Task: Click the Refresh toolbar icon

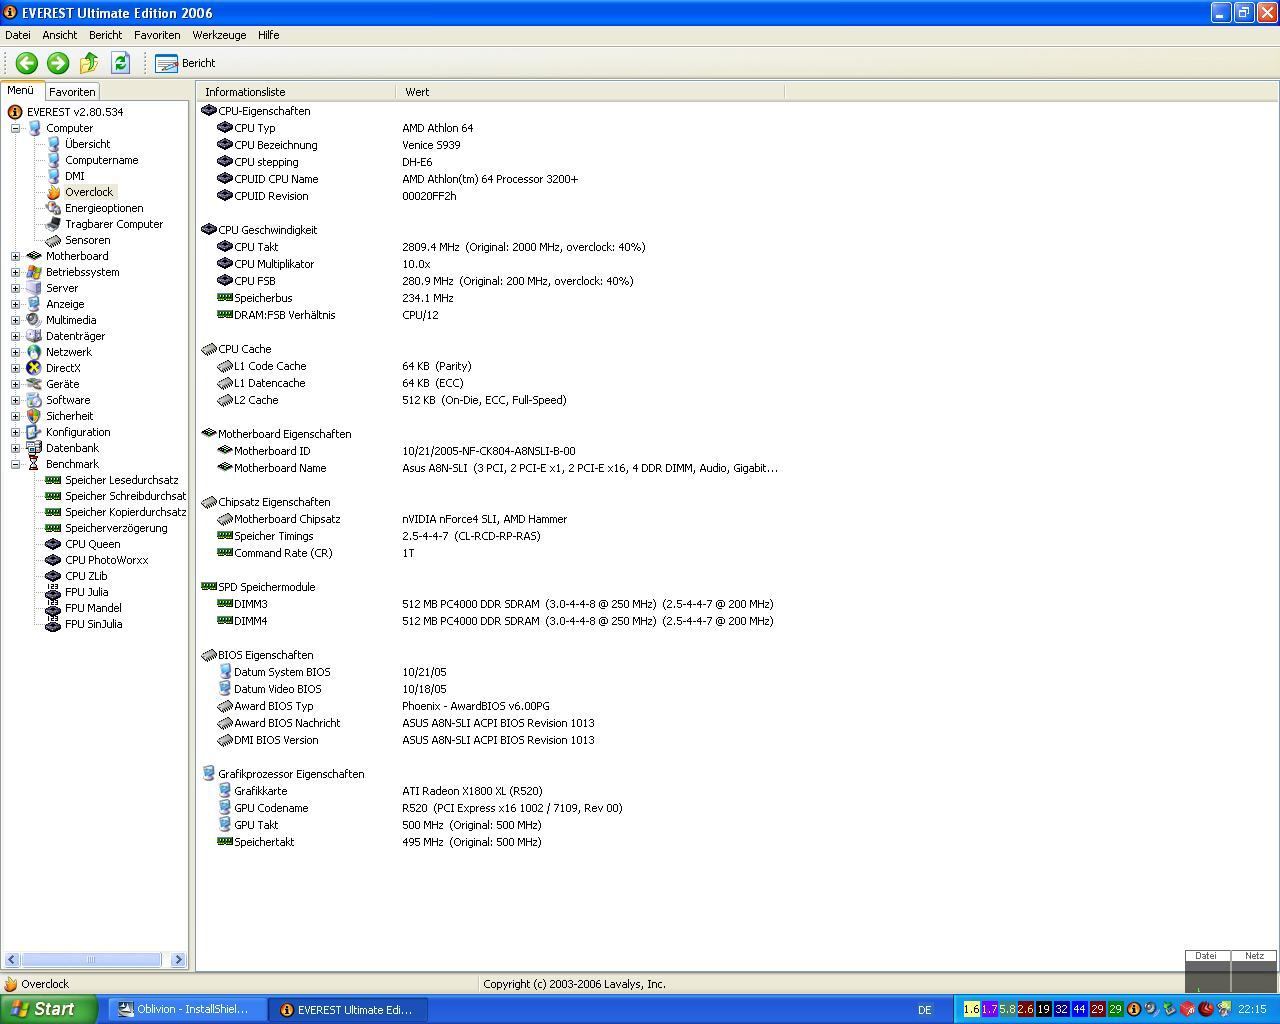Action: click(120, 63)
